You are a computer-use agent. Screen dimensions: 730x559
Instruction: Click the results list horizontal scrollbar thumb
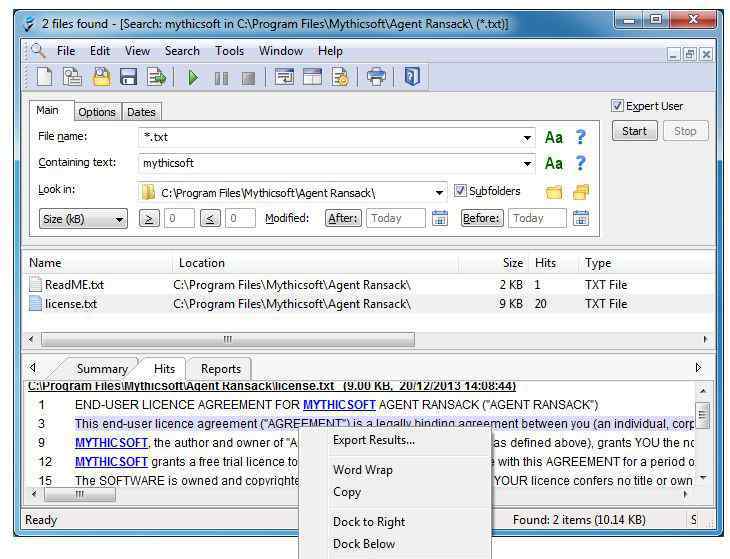[x=228, y=339]
